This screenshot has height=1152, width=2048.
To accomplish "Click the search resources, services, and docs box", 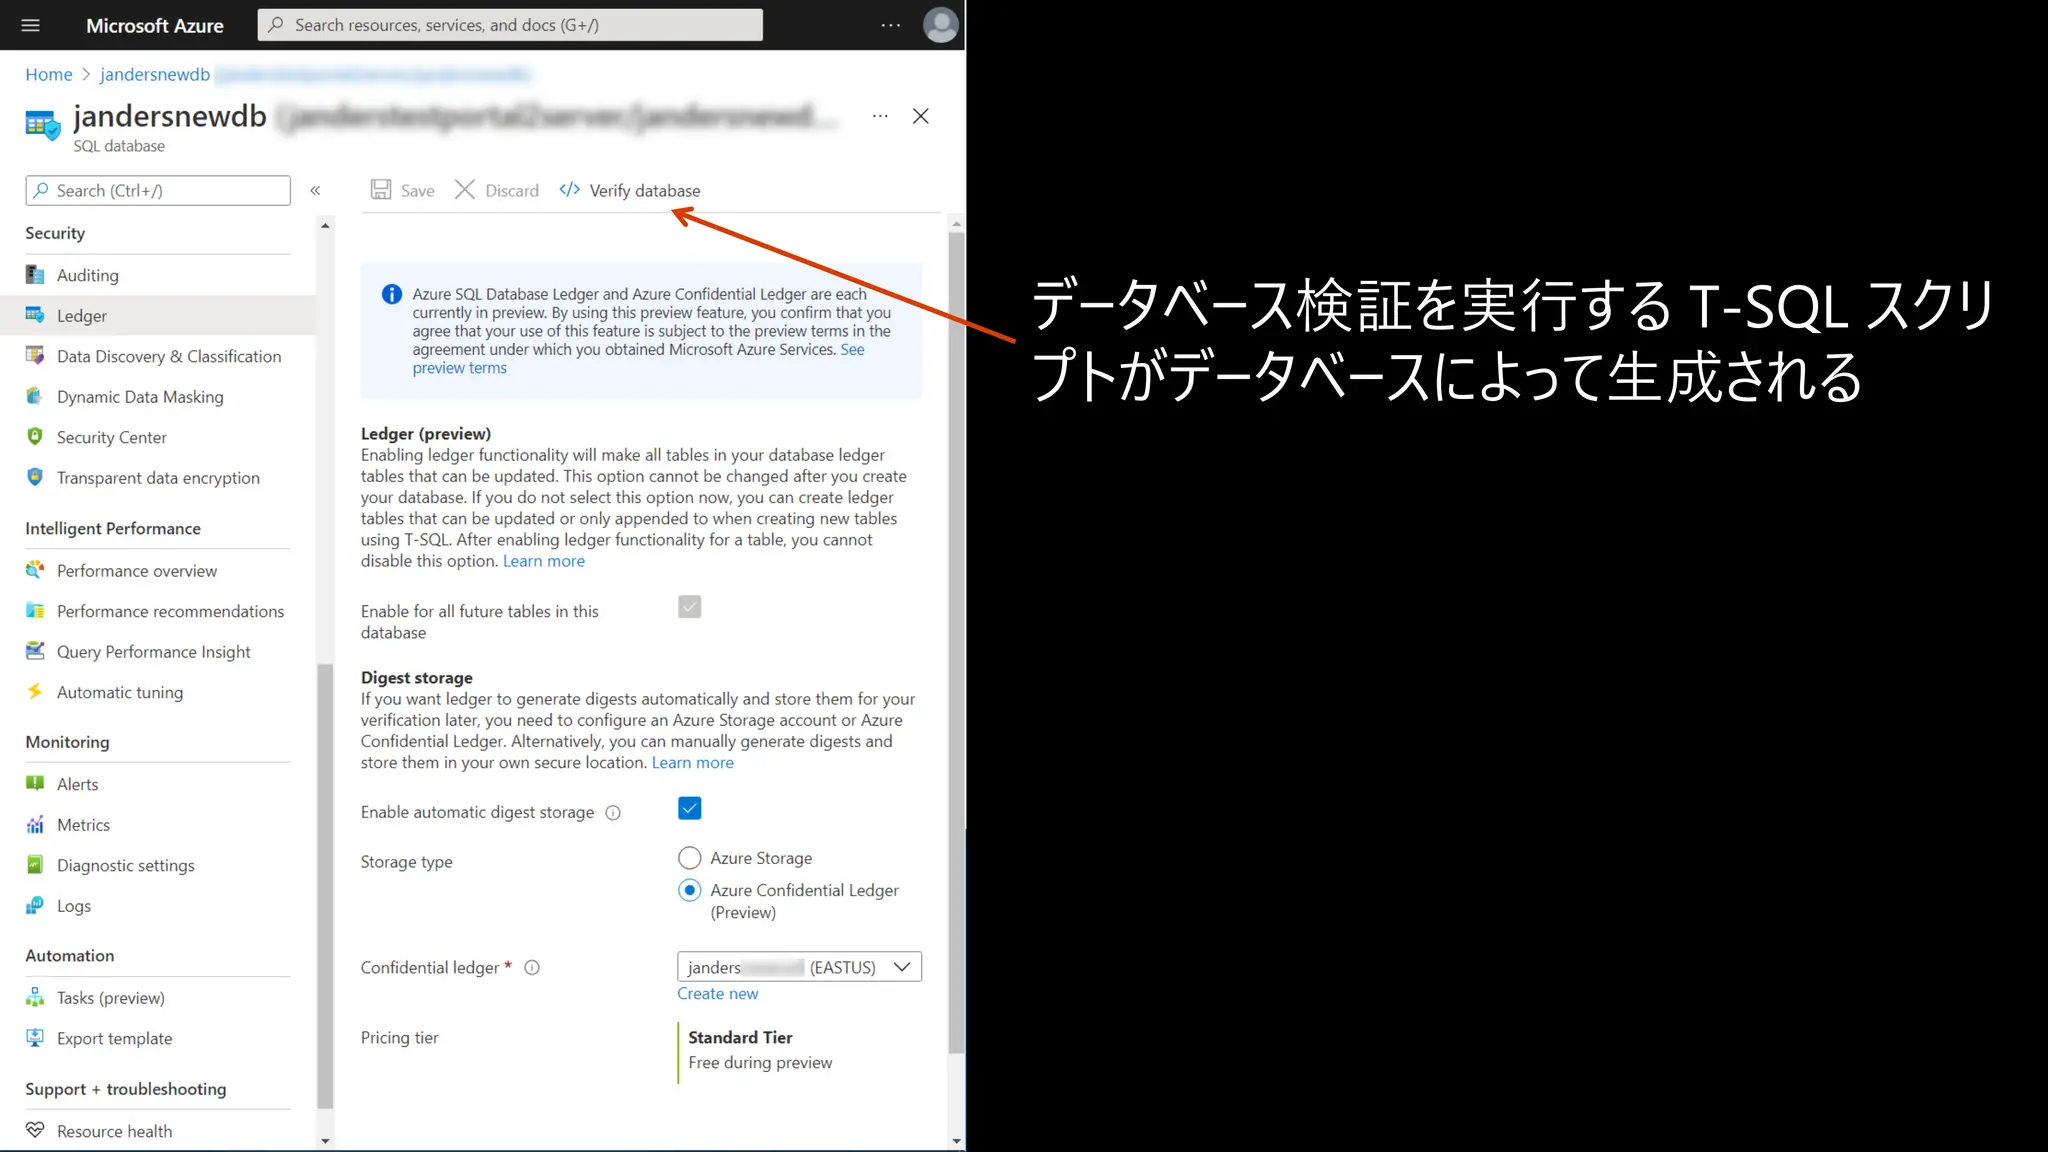I will [x=510, y=25].
